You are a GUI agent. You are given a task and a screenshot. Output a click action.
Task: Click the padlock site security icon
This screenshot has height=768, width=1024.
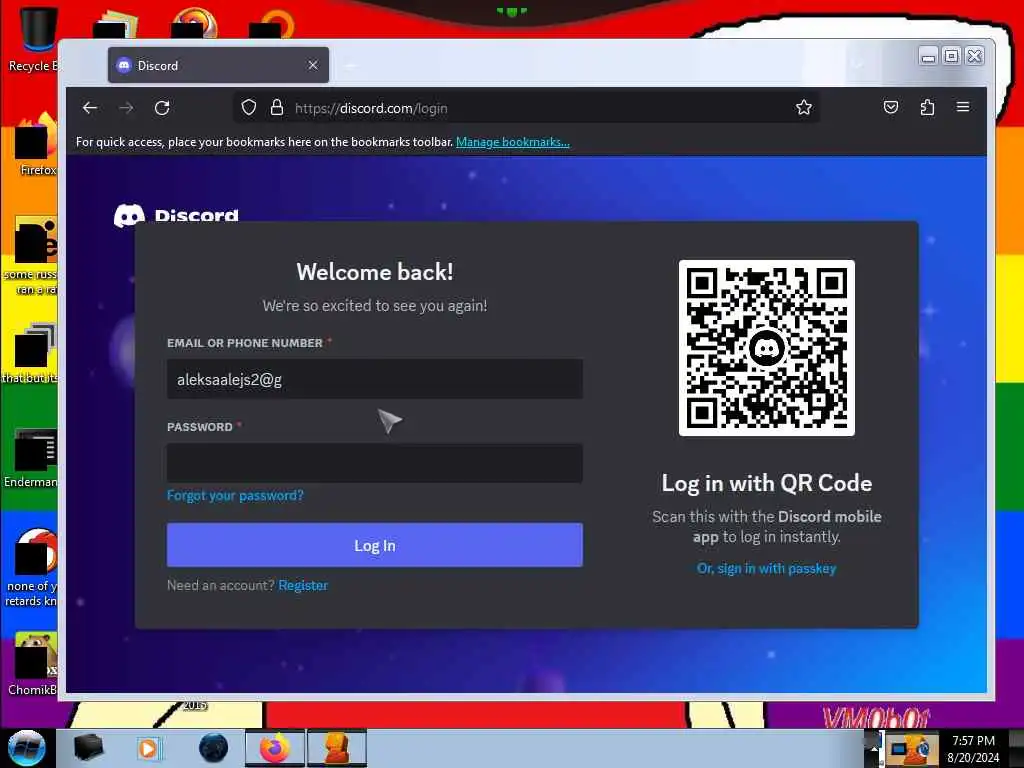point(277,108)
